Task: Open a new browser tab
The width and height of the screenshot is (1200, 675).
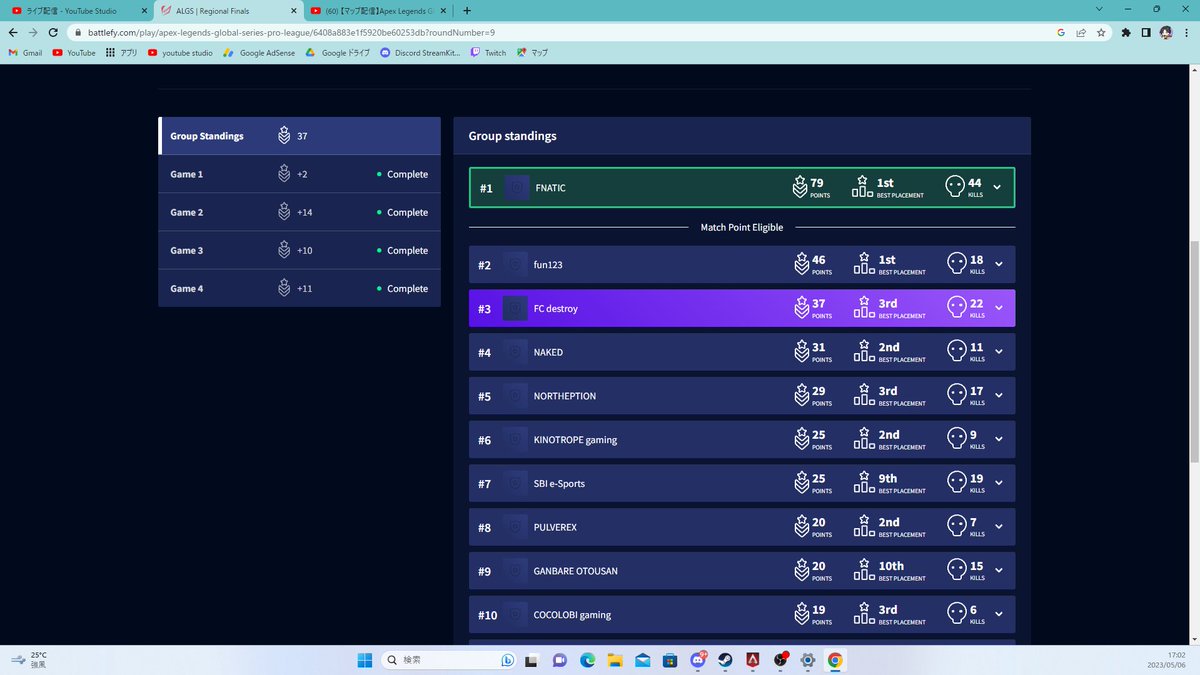Action: (467, 11)
